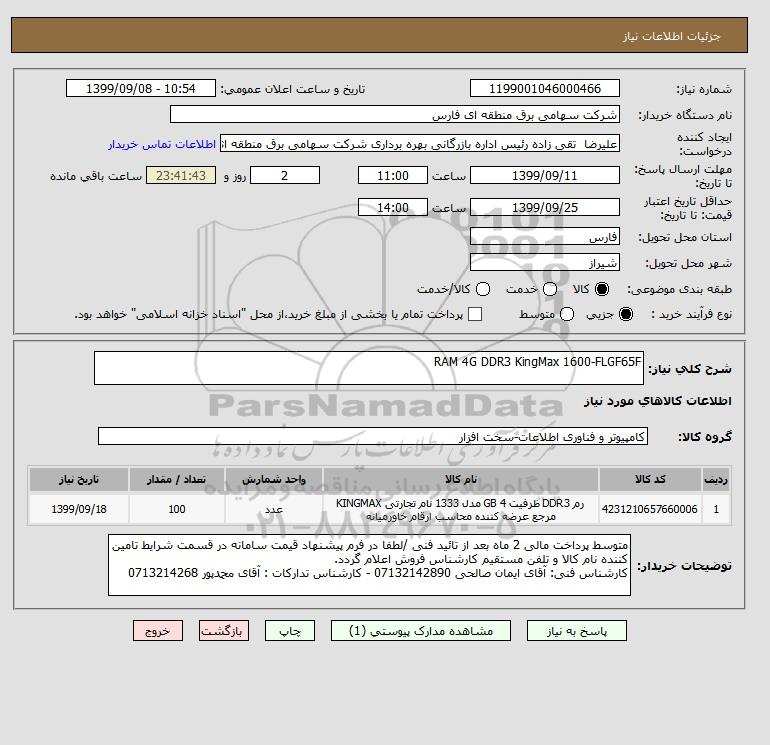Click the نام دستگاه خریدار label

[685, 115]
